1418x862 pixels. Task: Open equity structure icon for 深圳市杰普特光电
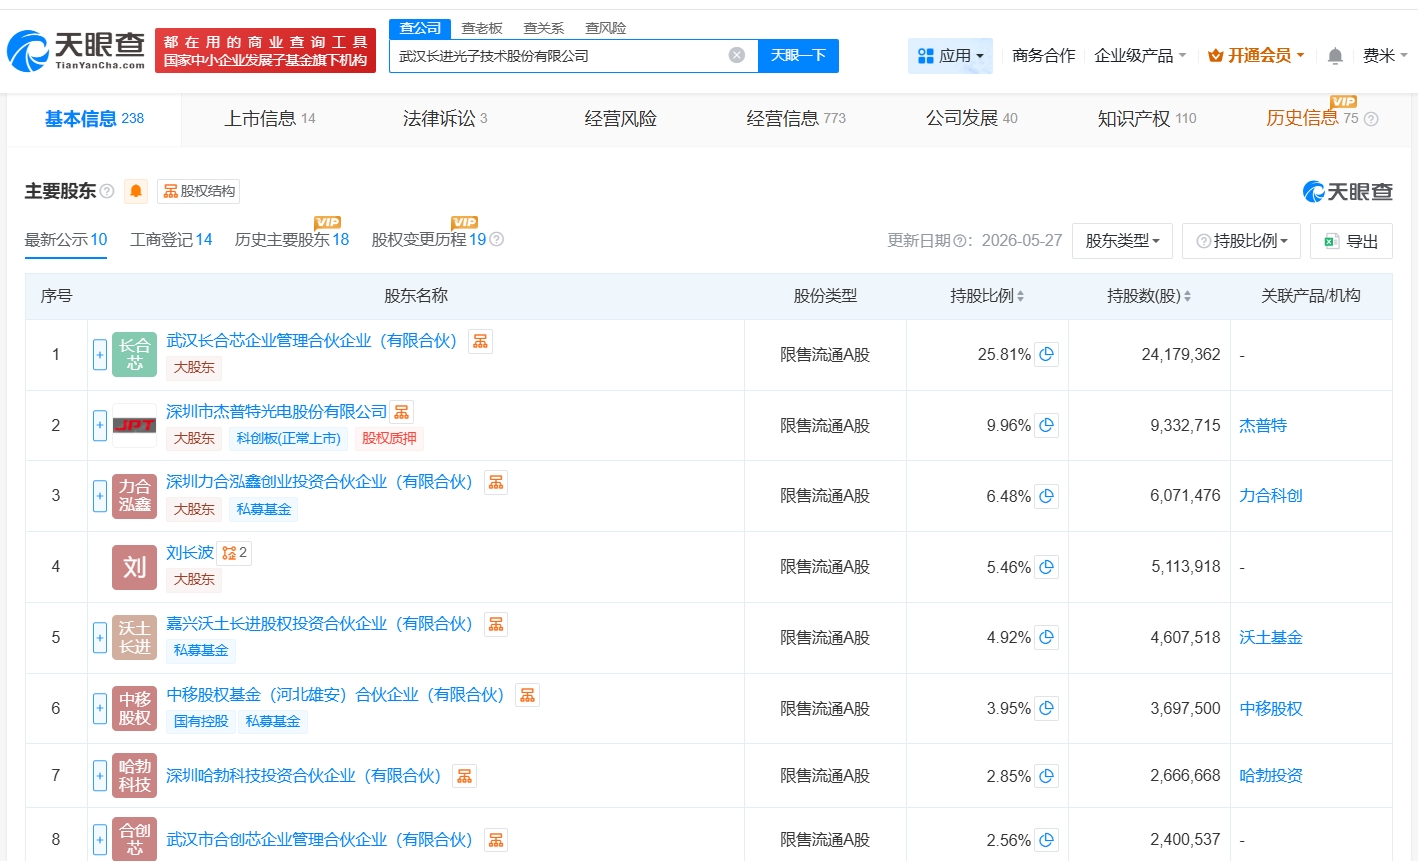[x=402, y=412]
